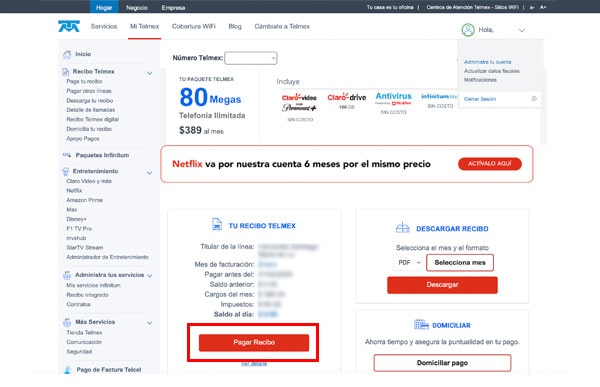Click the Infinitum mail logo
Screen dimensions: 600x387
pyautogui.click(x=439, y=96)
